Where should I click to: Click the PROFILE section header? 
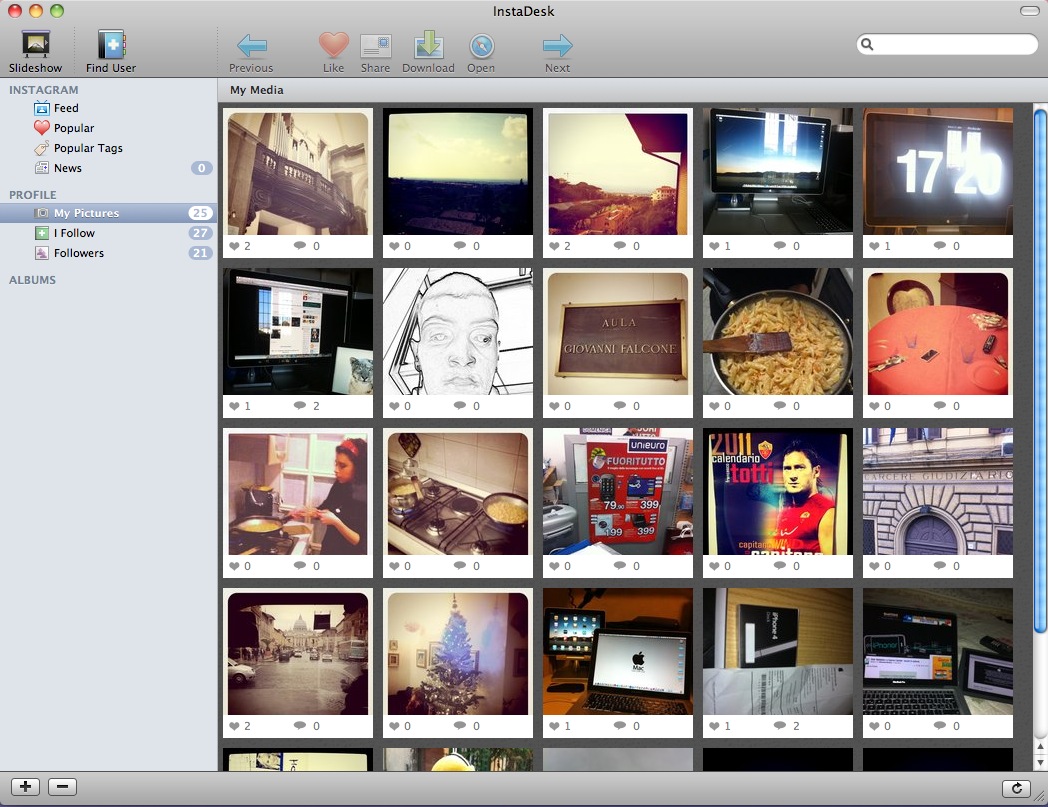pyautogui.click(x=33, y=195)
